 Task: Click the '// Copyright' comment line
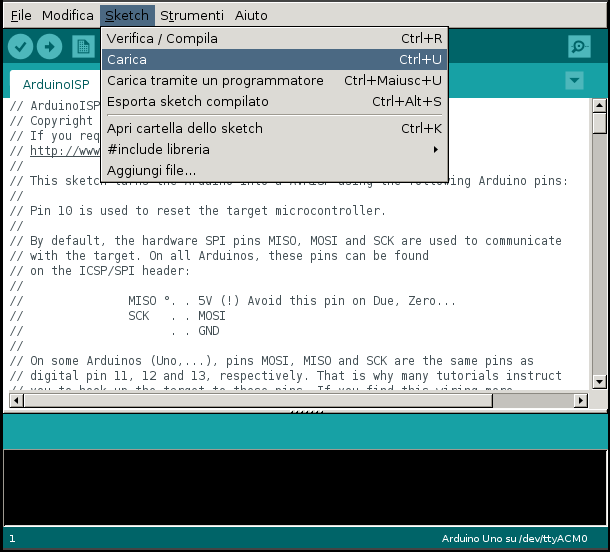coord(51,121)
